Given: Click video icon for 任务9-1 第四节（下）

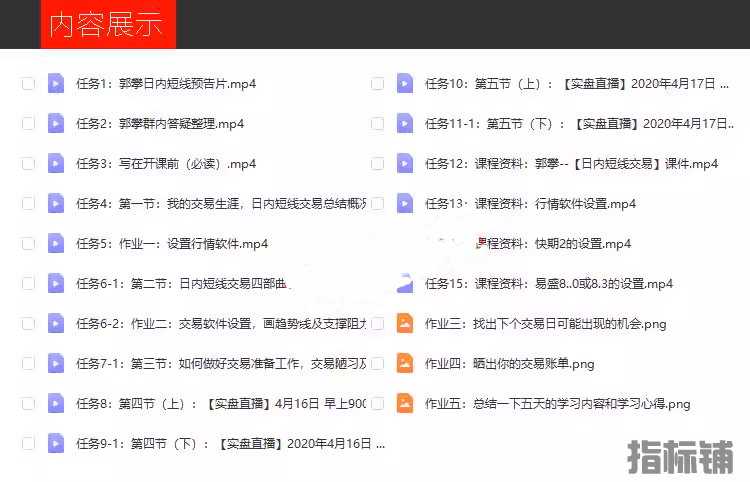Looking at the screenshot, I should pyautogui.click(x=56, y=443).
